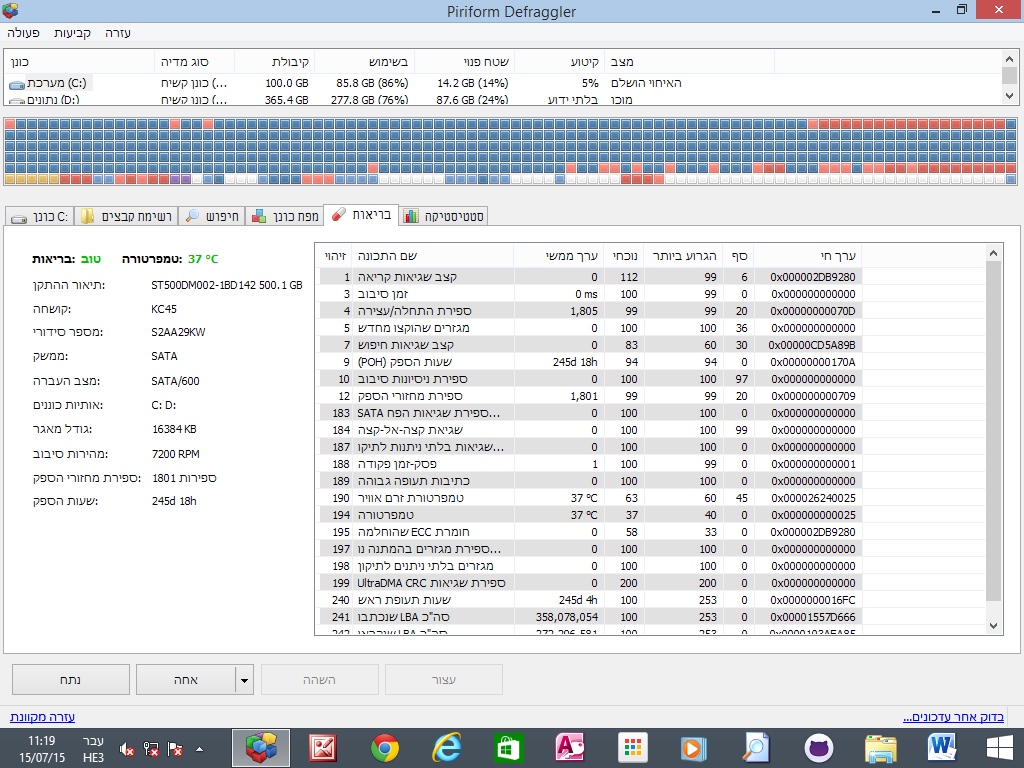
Task: Click drive list scroll down arrow
Action: tap(1009, 96)
